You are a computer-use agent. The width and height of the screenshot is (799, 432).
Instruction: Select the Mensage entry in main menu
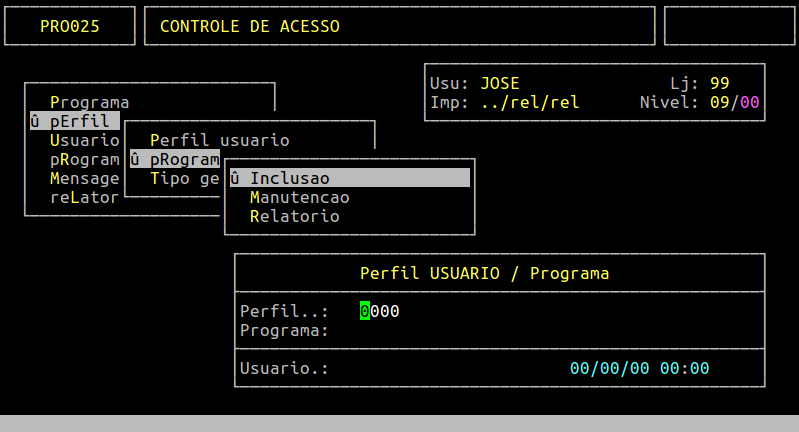[84, 178]
